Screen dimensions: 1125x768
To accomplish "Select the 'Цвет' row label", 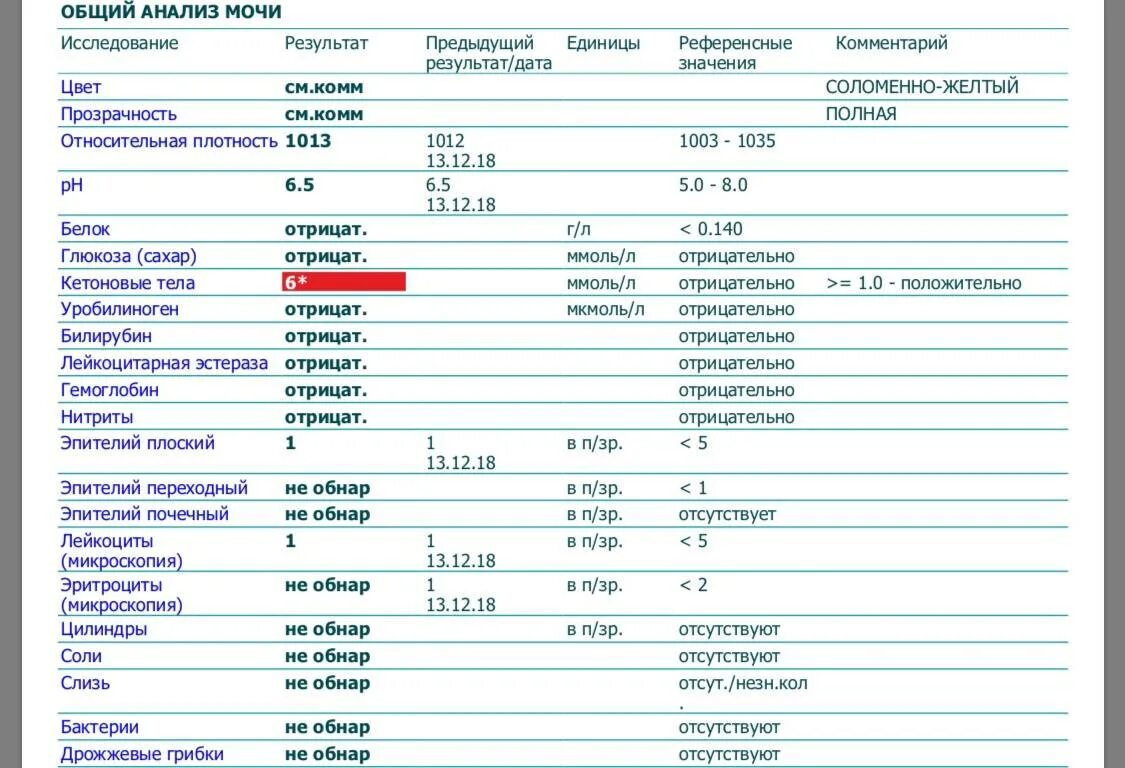I will tap(80, 88).
